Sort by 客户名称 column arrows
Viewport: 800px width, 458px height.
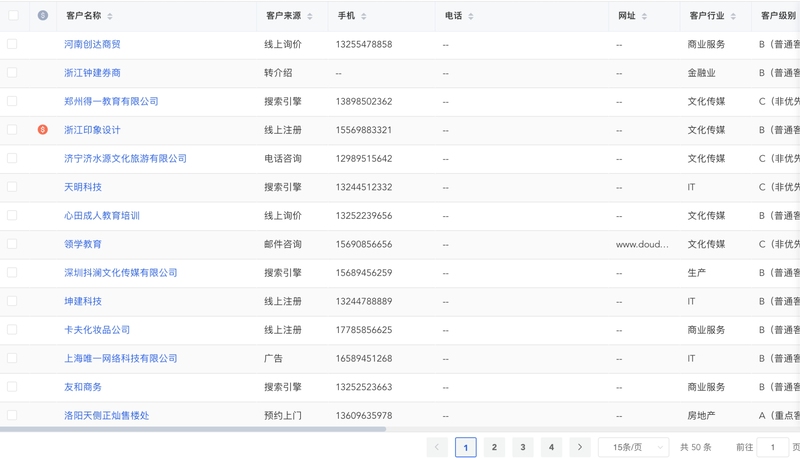tap(110, 16)
